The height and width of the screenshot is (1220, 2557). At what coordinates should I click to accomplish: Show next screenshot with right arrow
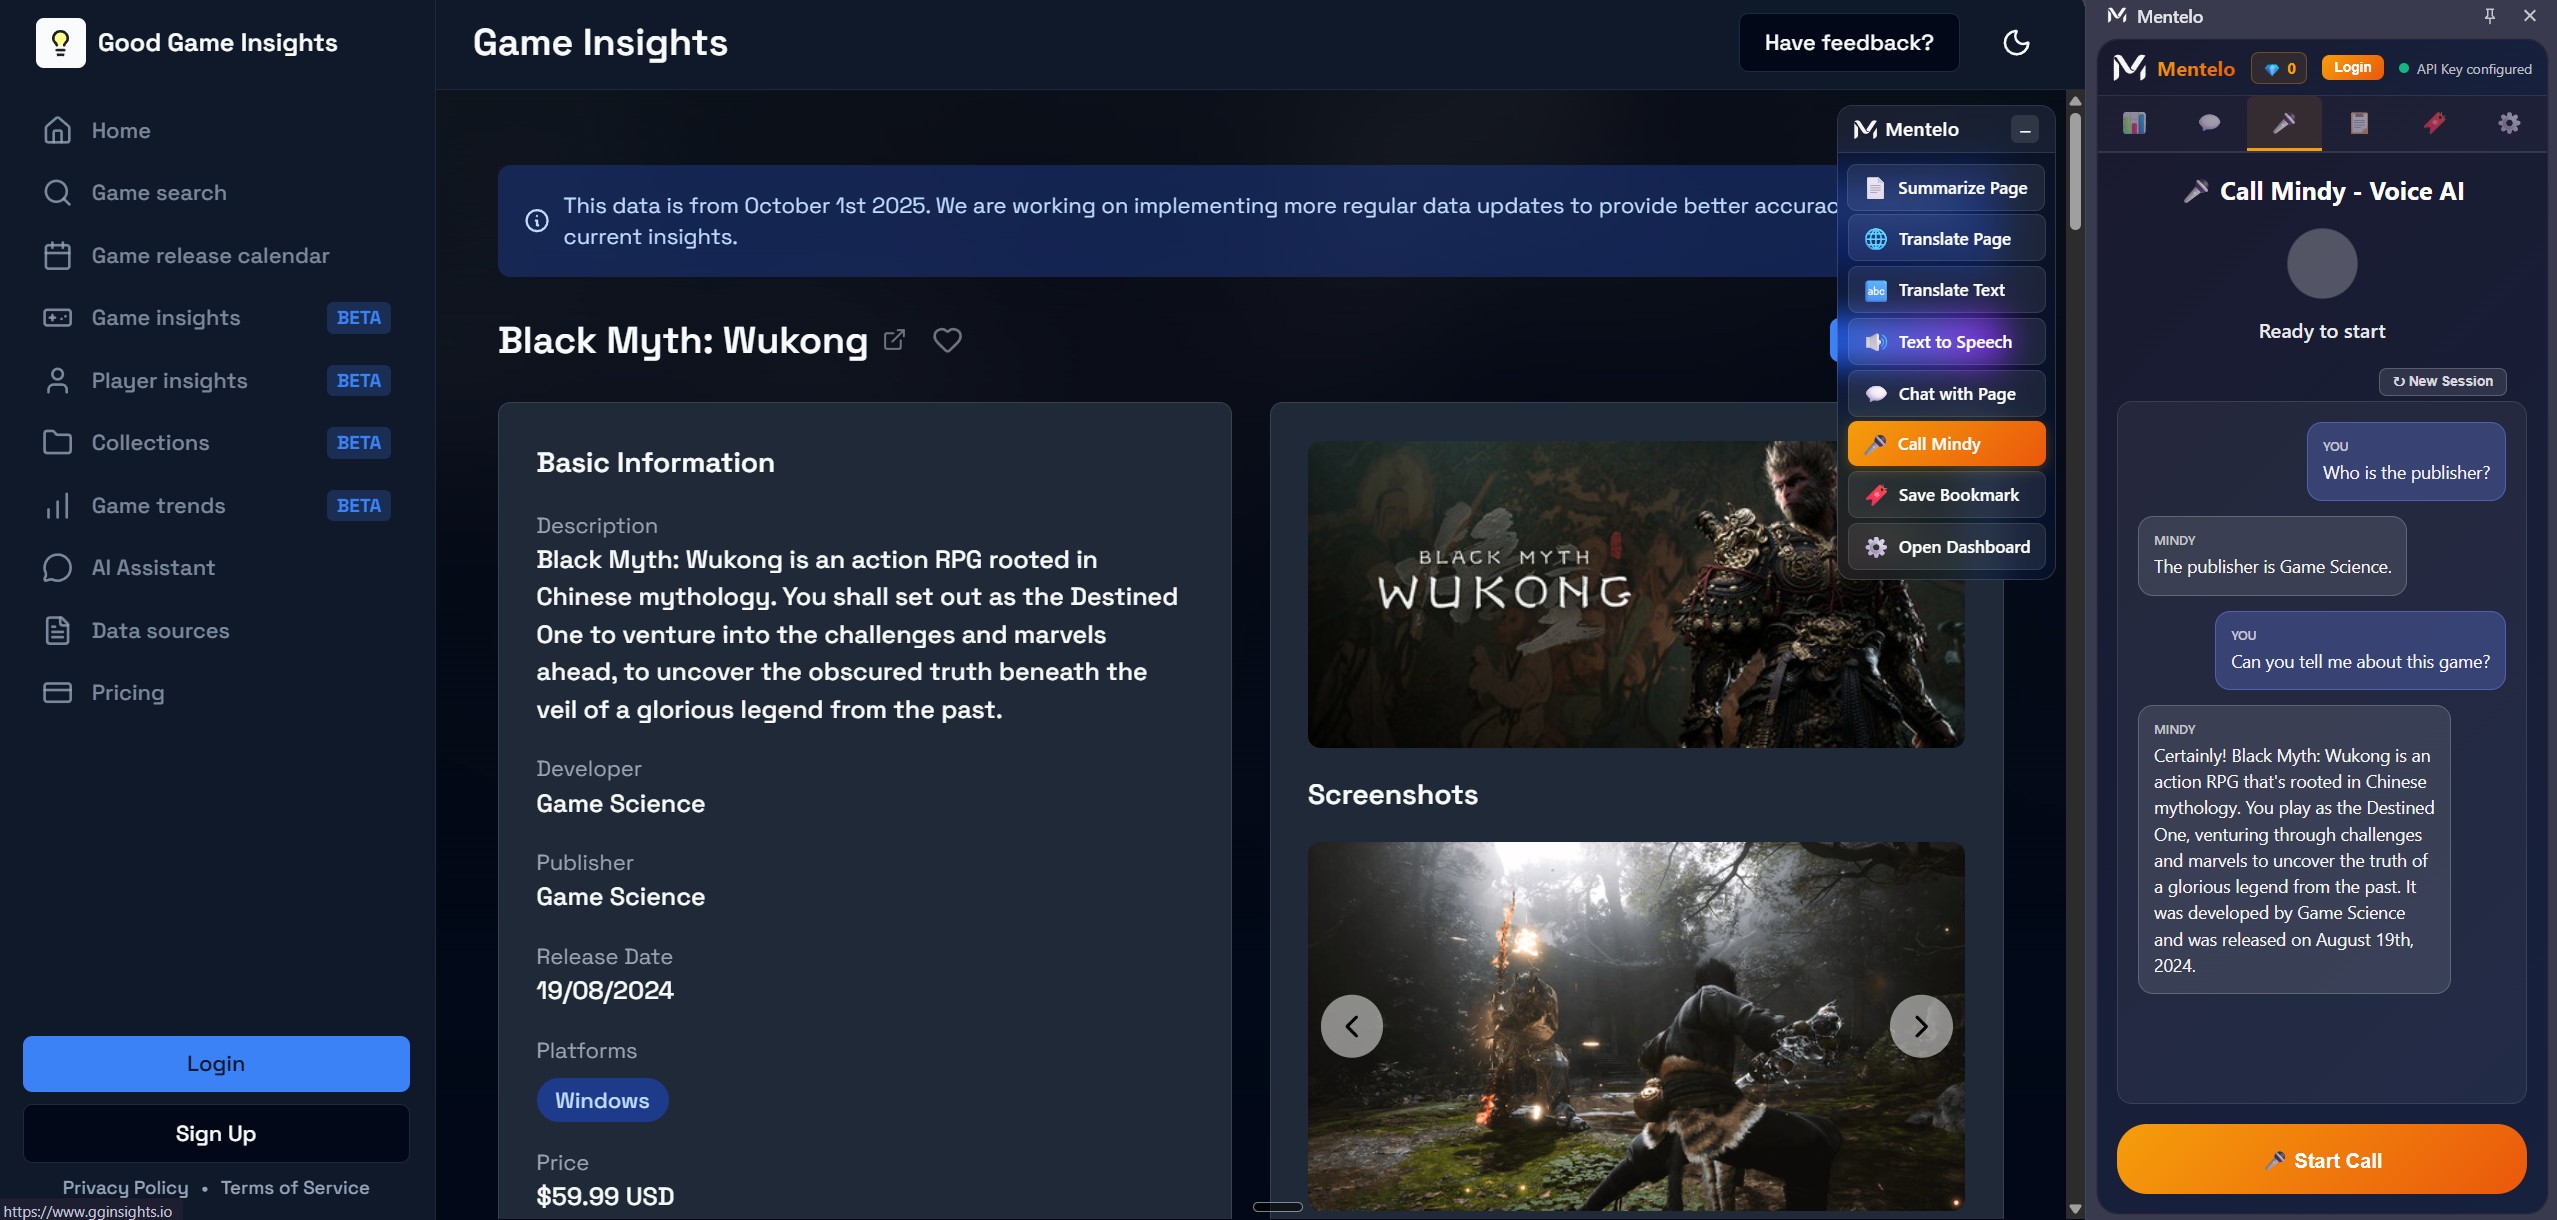(1920, 1026)
